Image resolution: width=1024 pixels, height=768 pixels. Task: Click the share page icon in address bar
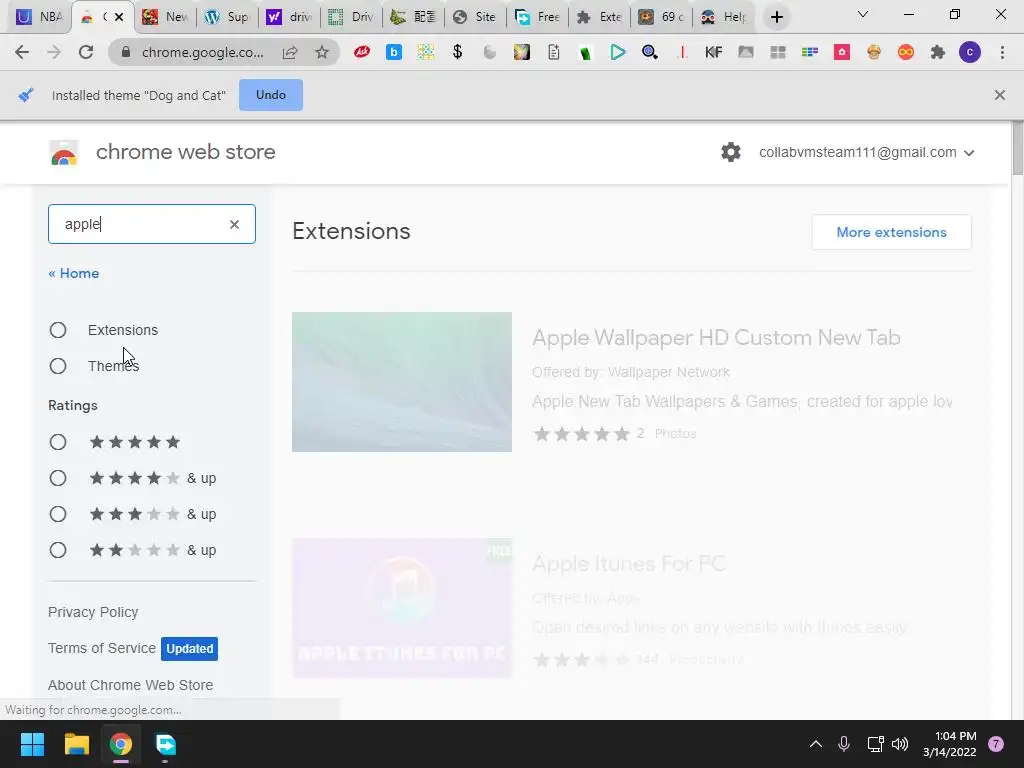click(290, 52)
